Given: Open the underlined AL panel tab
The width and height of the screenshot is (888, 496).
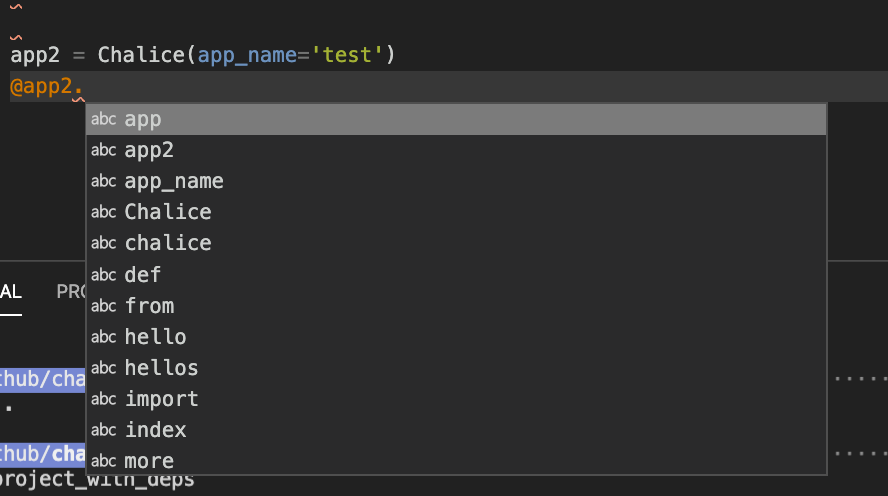Looking at the screenshot, I should pyautogui.click(x=11, y=292).
